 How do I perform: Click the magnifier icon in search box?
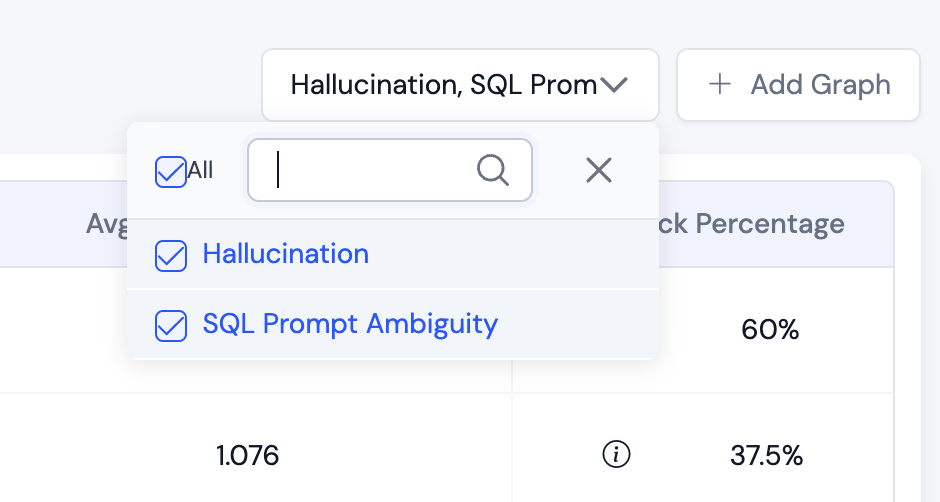pos(492,171)
